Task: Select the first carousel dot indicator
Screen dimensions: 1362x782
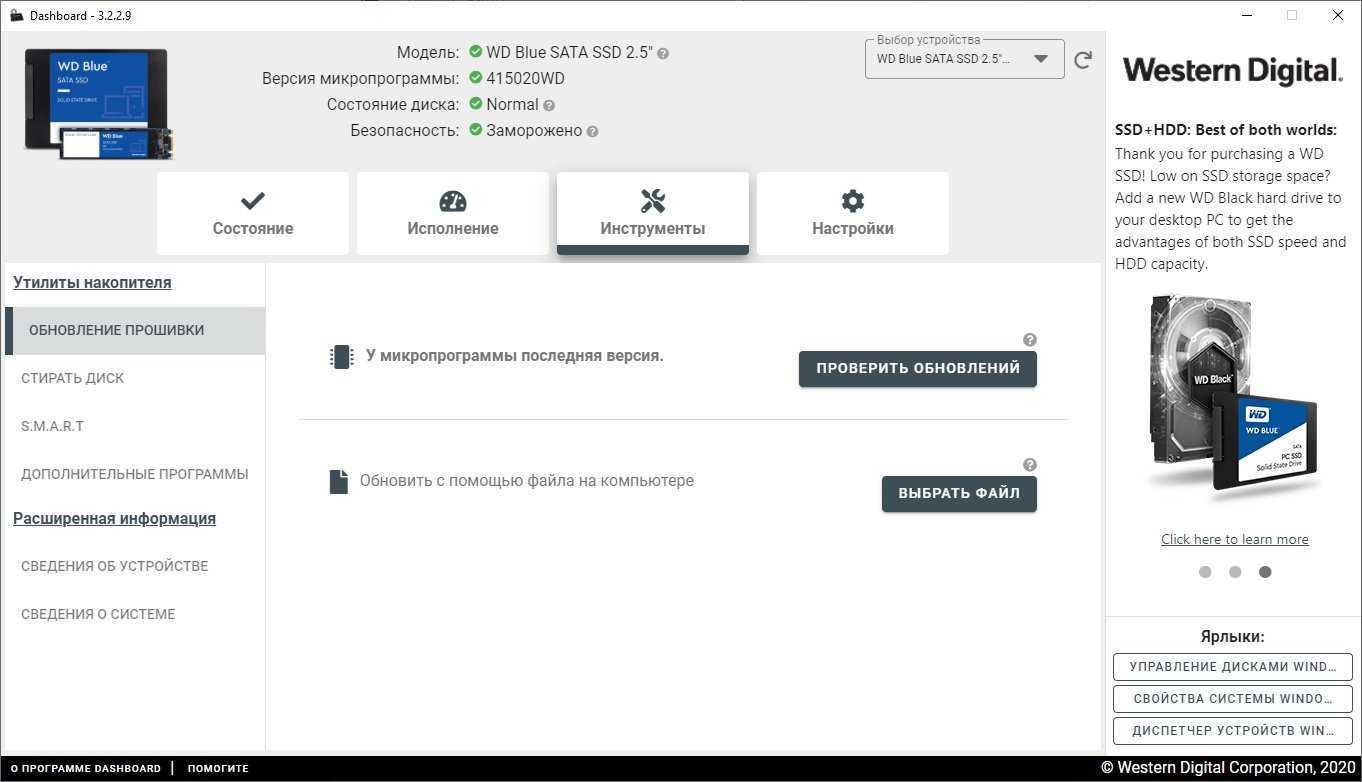Action: point(1205,572)
